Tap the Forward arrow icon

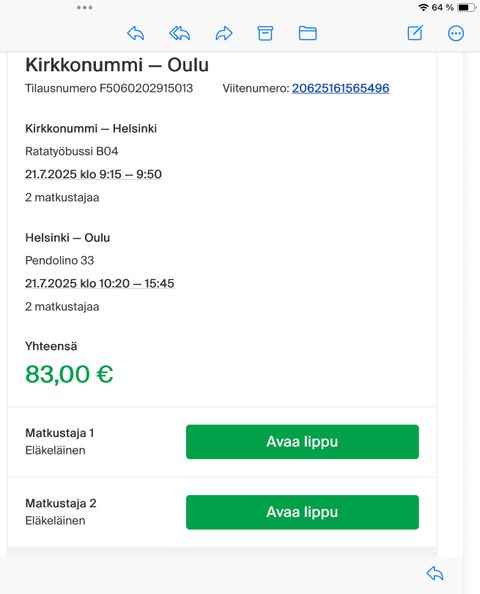tap(224, 33)
